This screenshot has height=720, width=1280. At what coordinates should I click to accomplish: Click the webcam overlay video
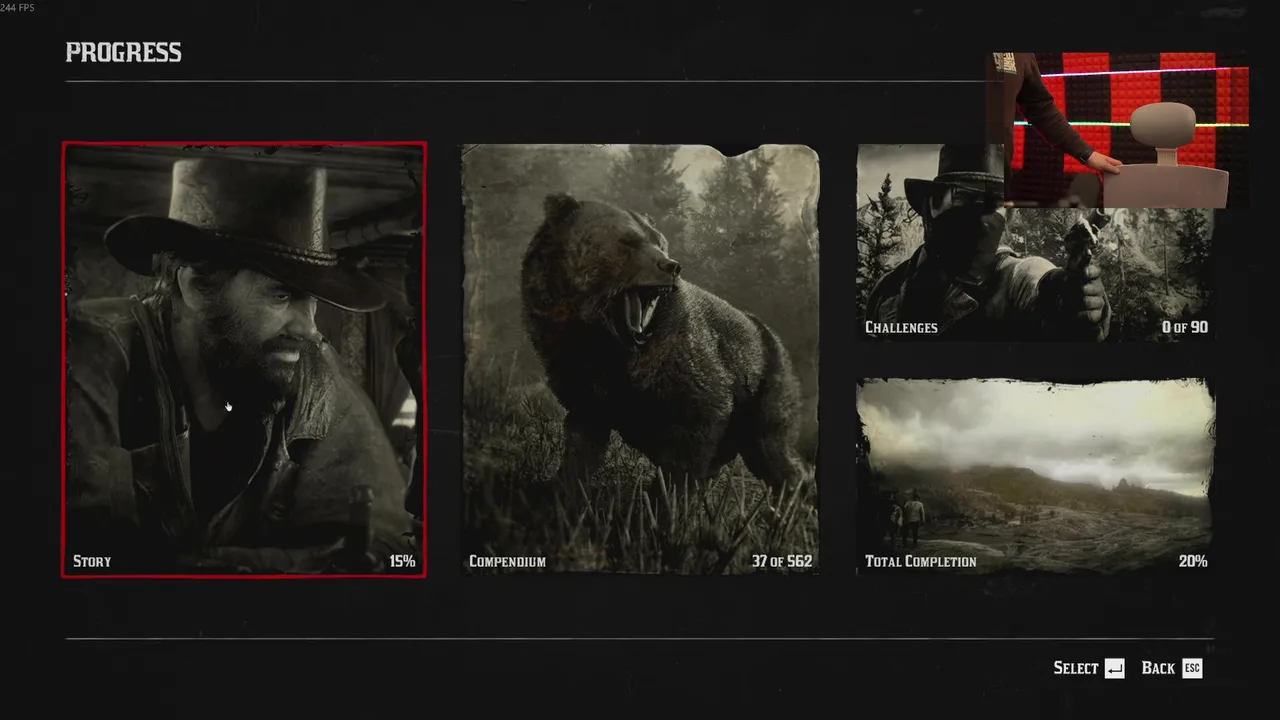click(x=1119, y=130)
